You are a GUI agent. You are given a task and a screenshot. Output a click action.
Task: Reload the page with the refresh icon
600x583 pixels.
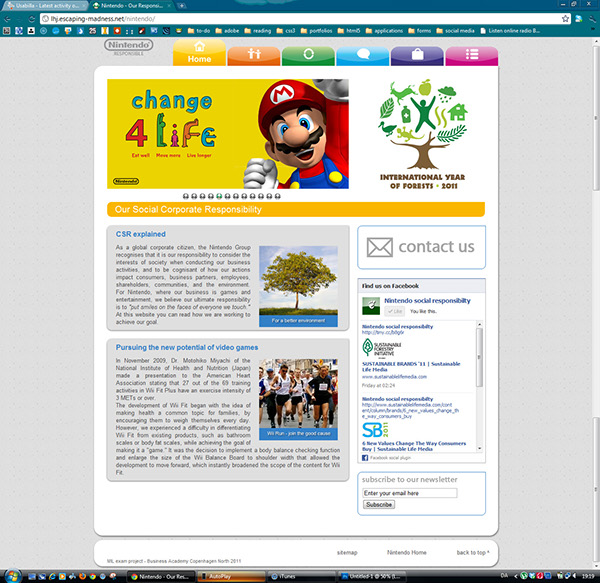pos(31,19)
